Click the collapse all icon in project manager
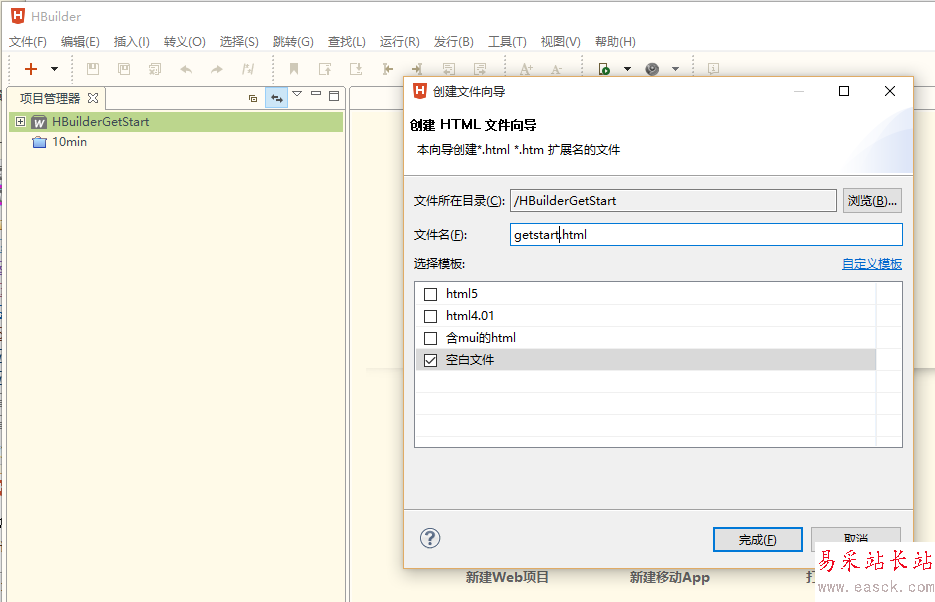 coord(253,98)
